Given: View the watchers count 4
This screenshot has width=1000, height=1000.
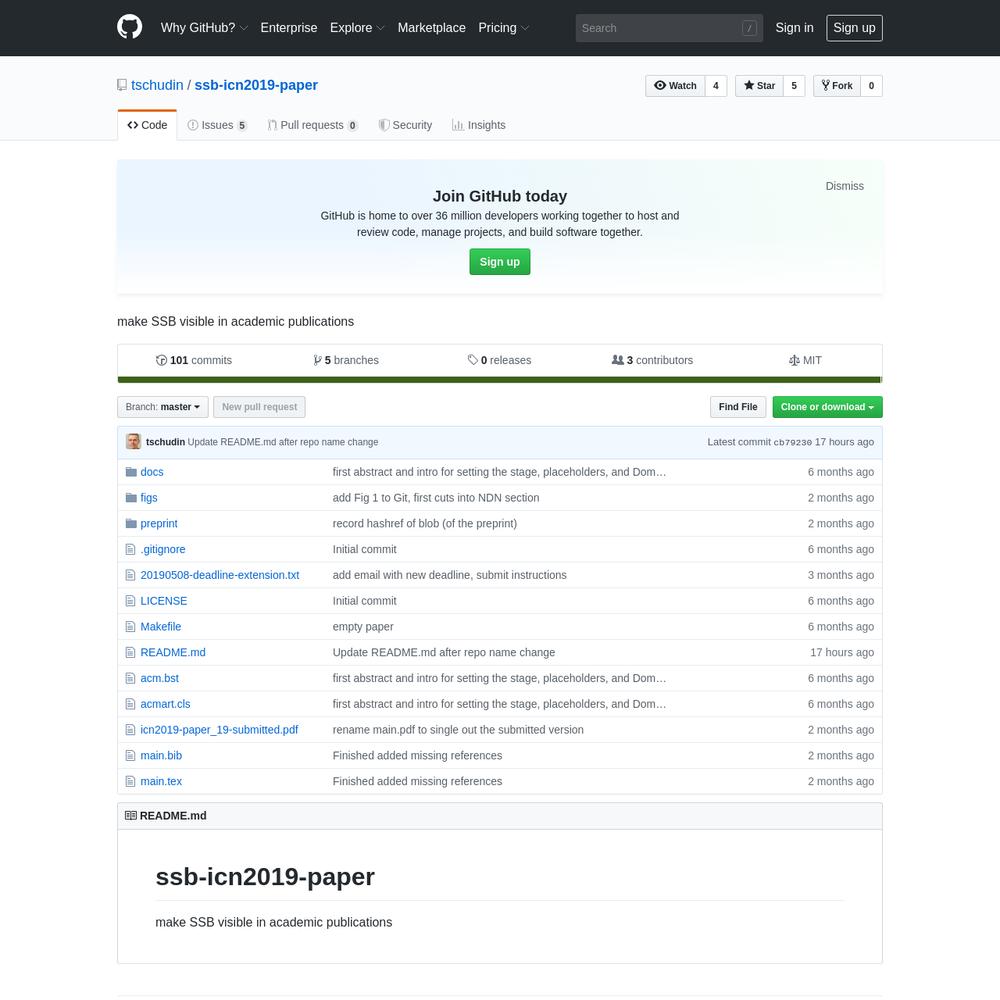Looking at the screenshot, I should [716, 85].
